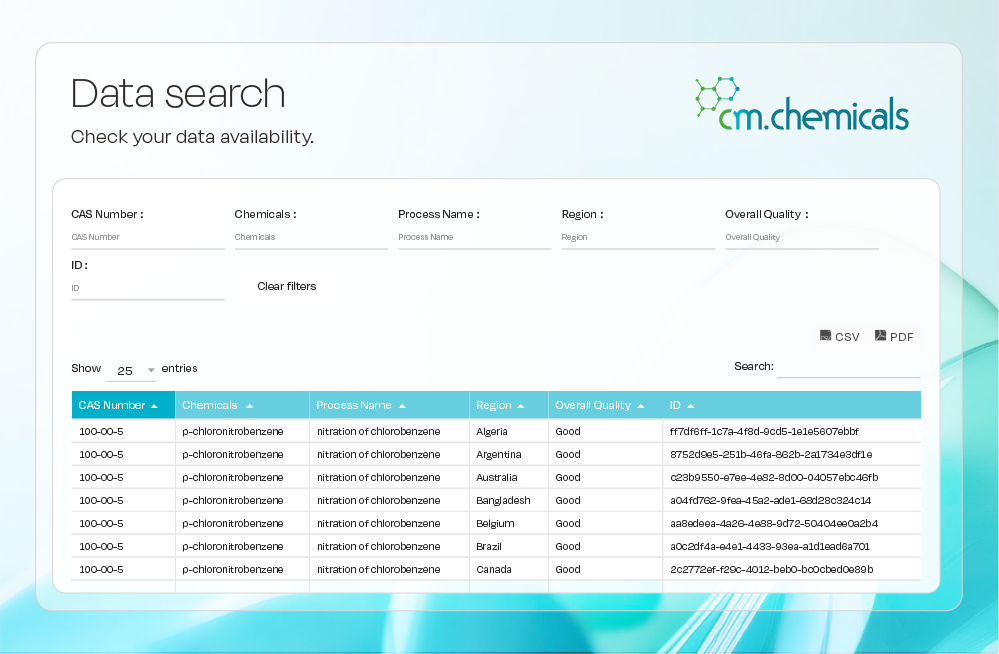This screenshot has width=999, height=654.
Task: Sort by Chemicals column arrow
Action: [249, 406]
